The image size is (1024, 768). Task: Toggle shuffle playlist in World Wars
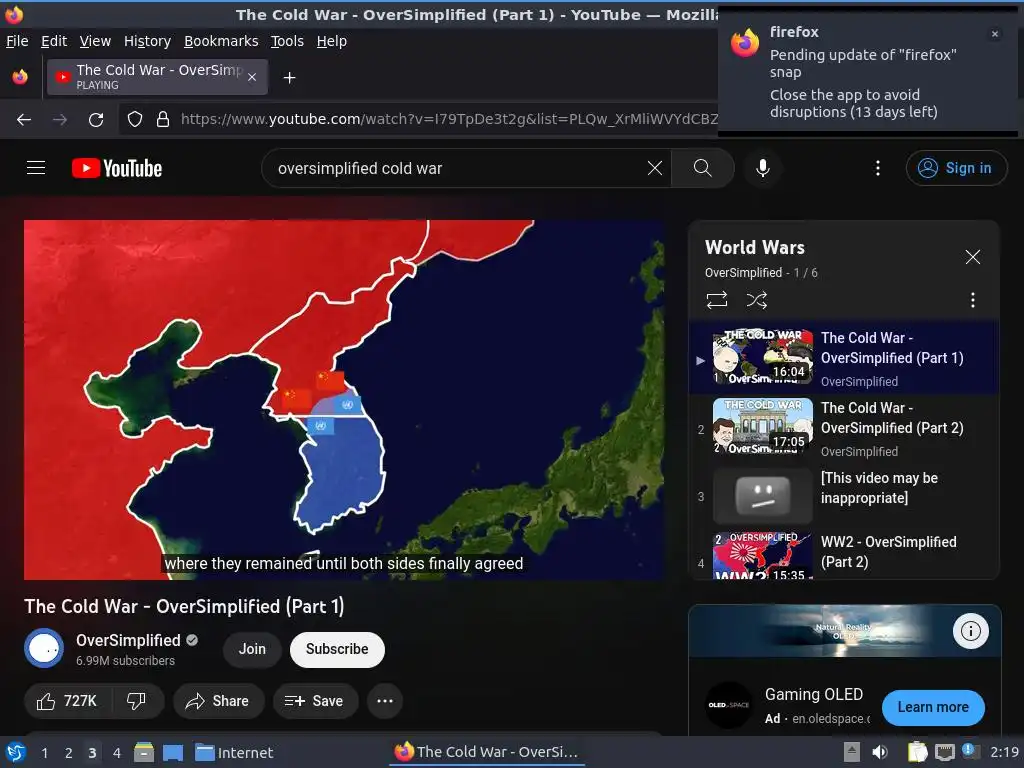756,300
